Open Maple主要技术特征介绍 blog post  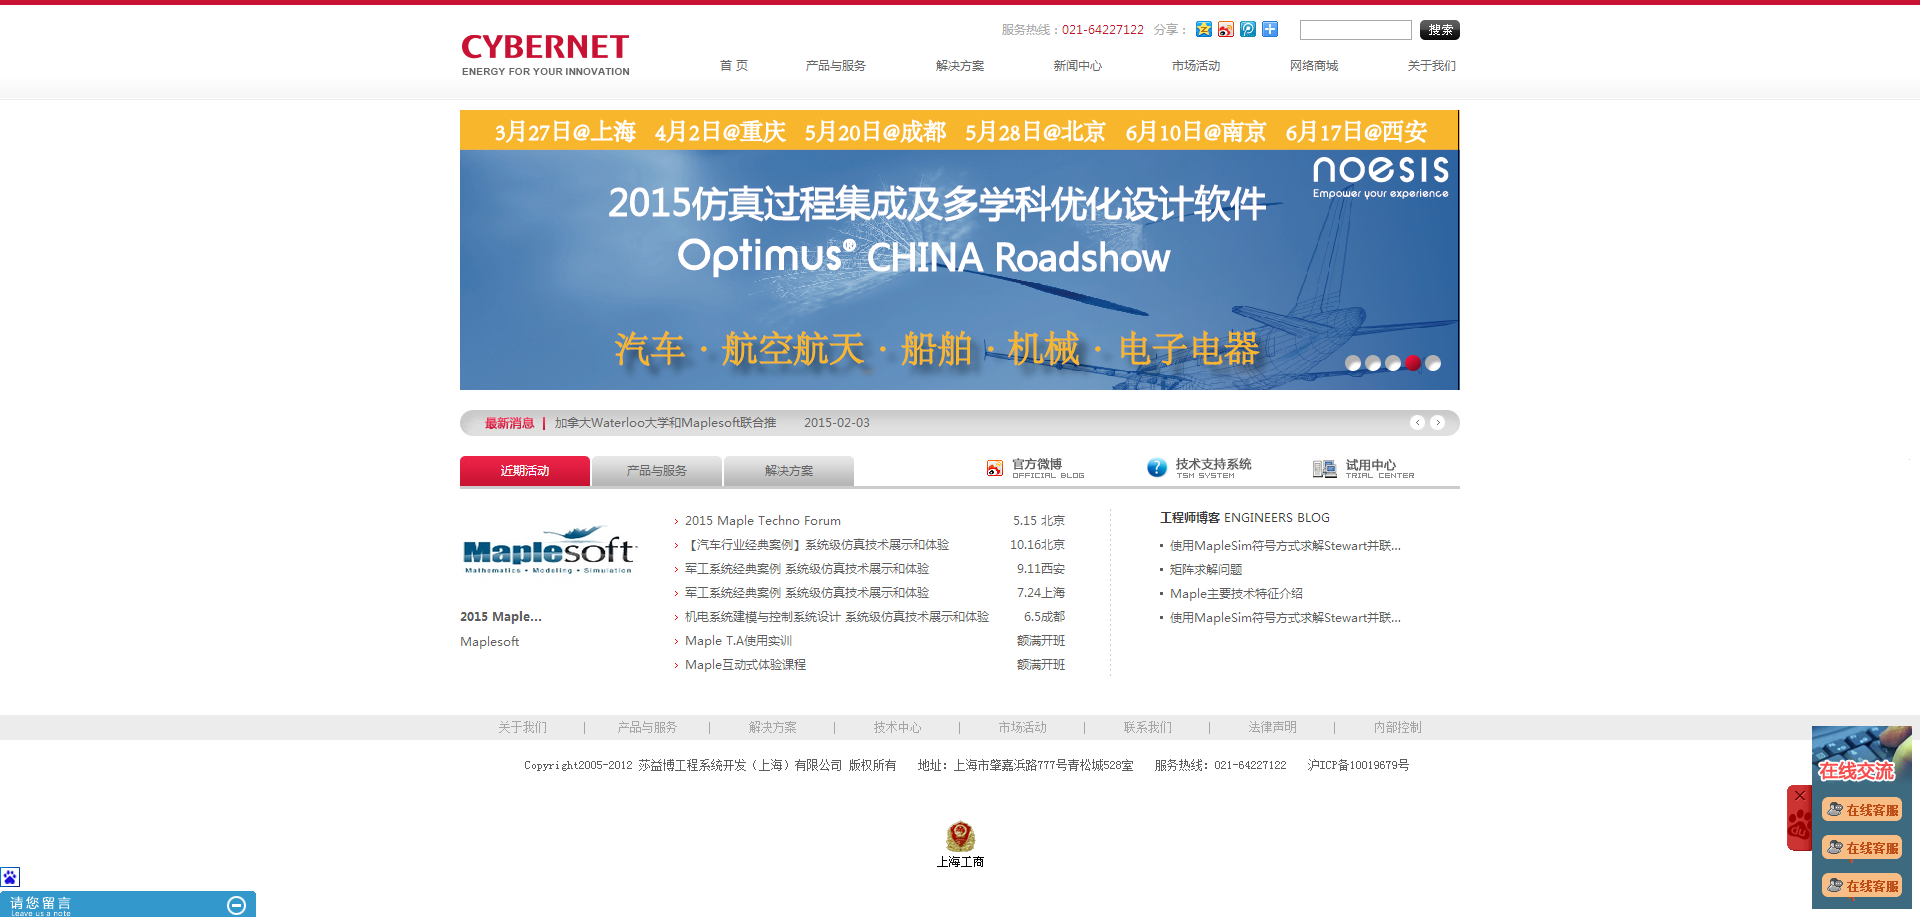(1236, 594)
